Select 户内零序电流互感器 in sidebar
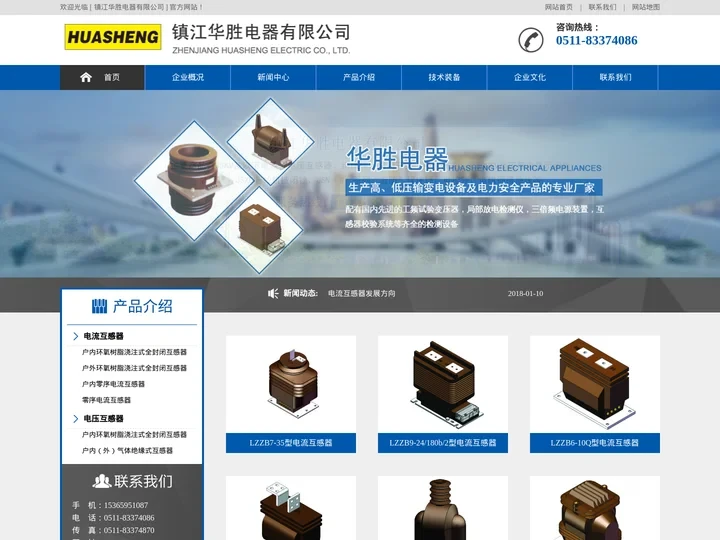The height and width of the screenshot is (540, 720). pos(113,384)
